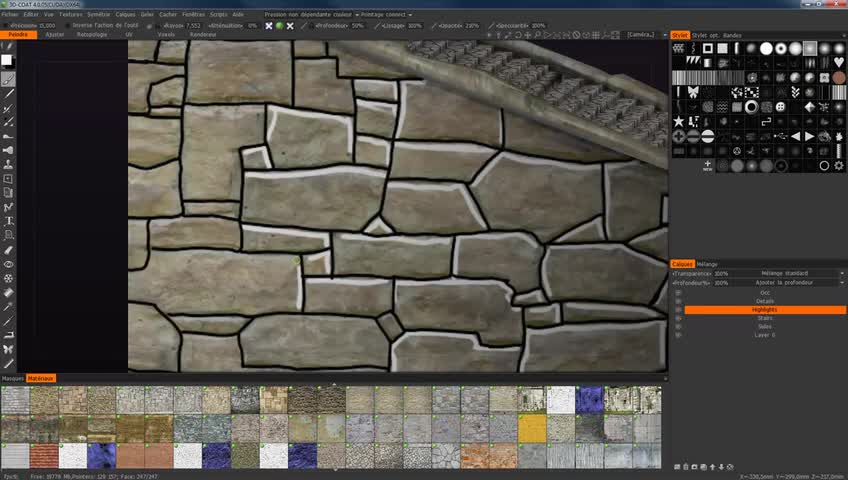
Task: Click the New brush plus icon
Action: (x=707, y=165)
